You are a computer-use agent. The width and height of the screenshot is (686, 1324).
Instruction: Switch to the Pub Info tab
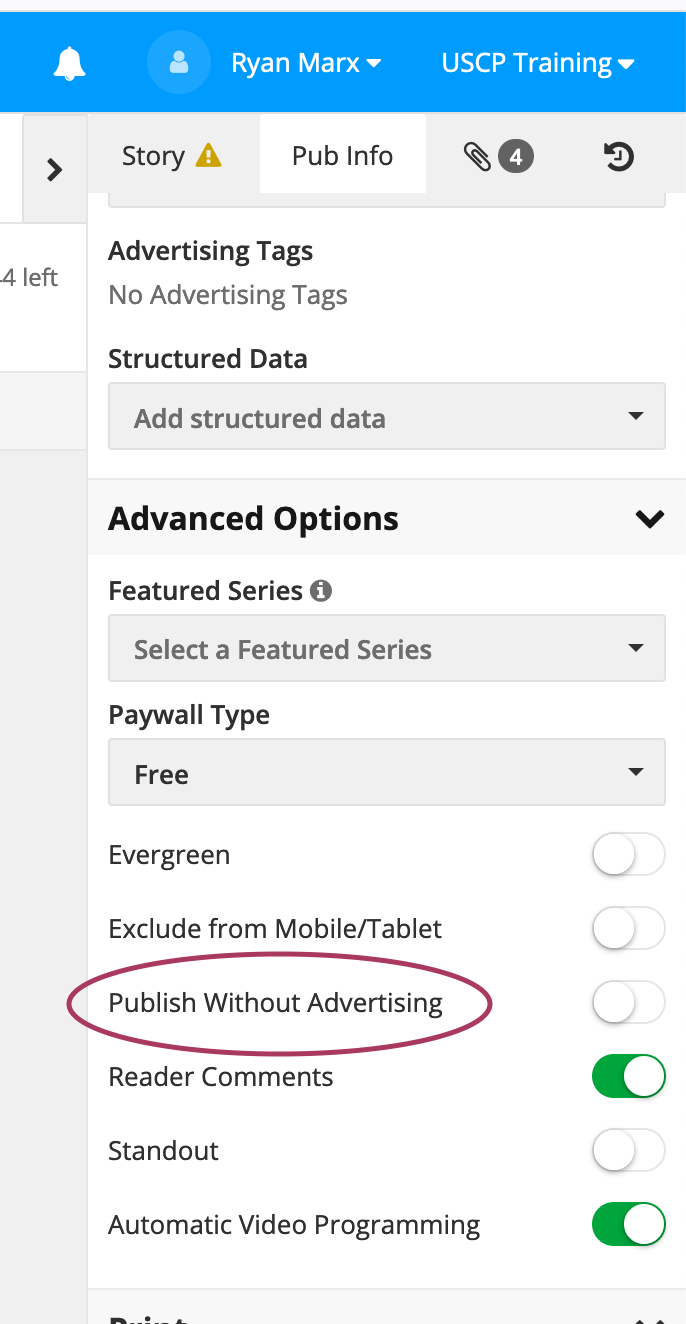[342, 156]
